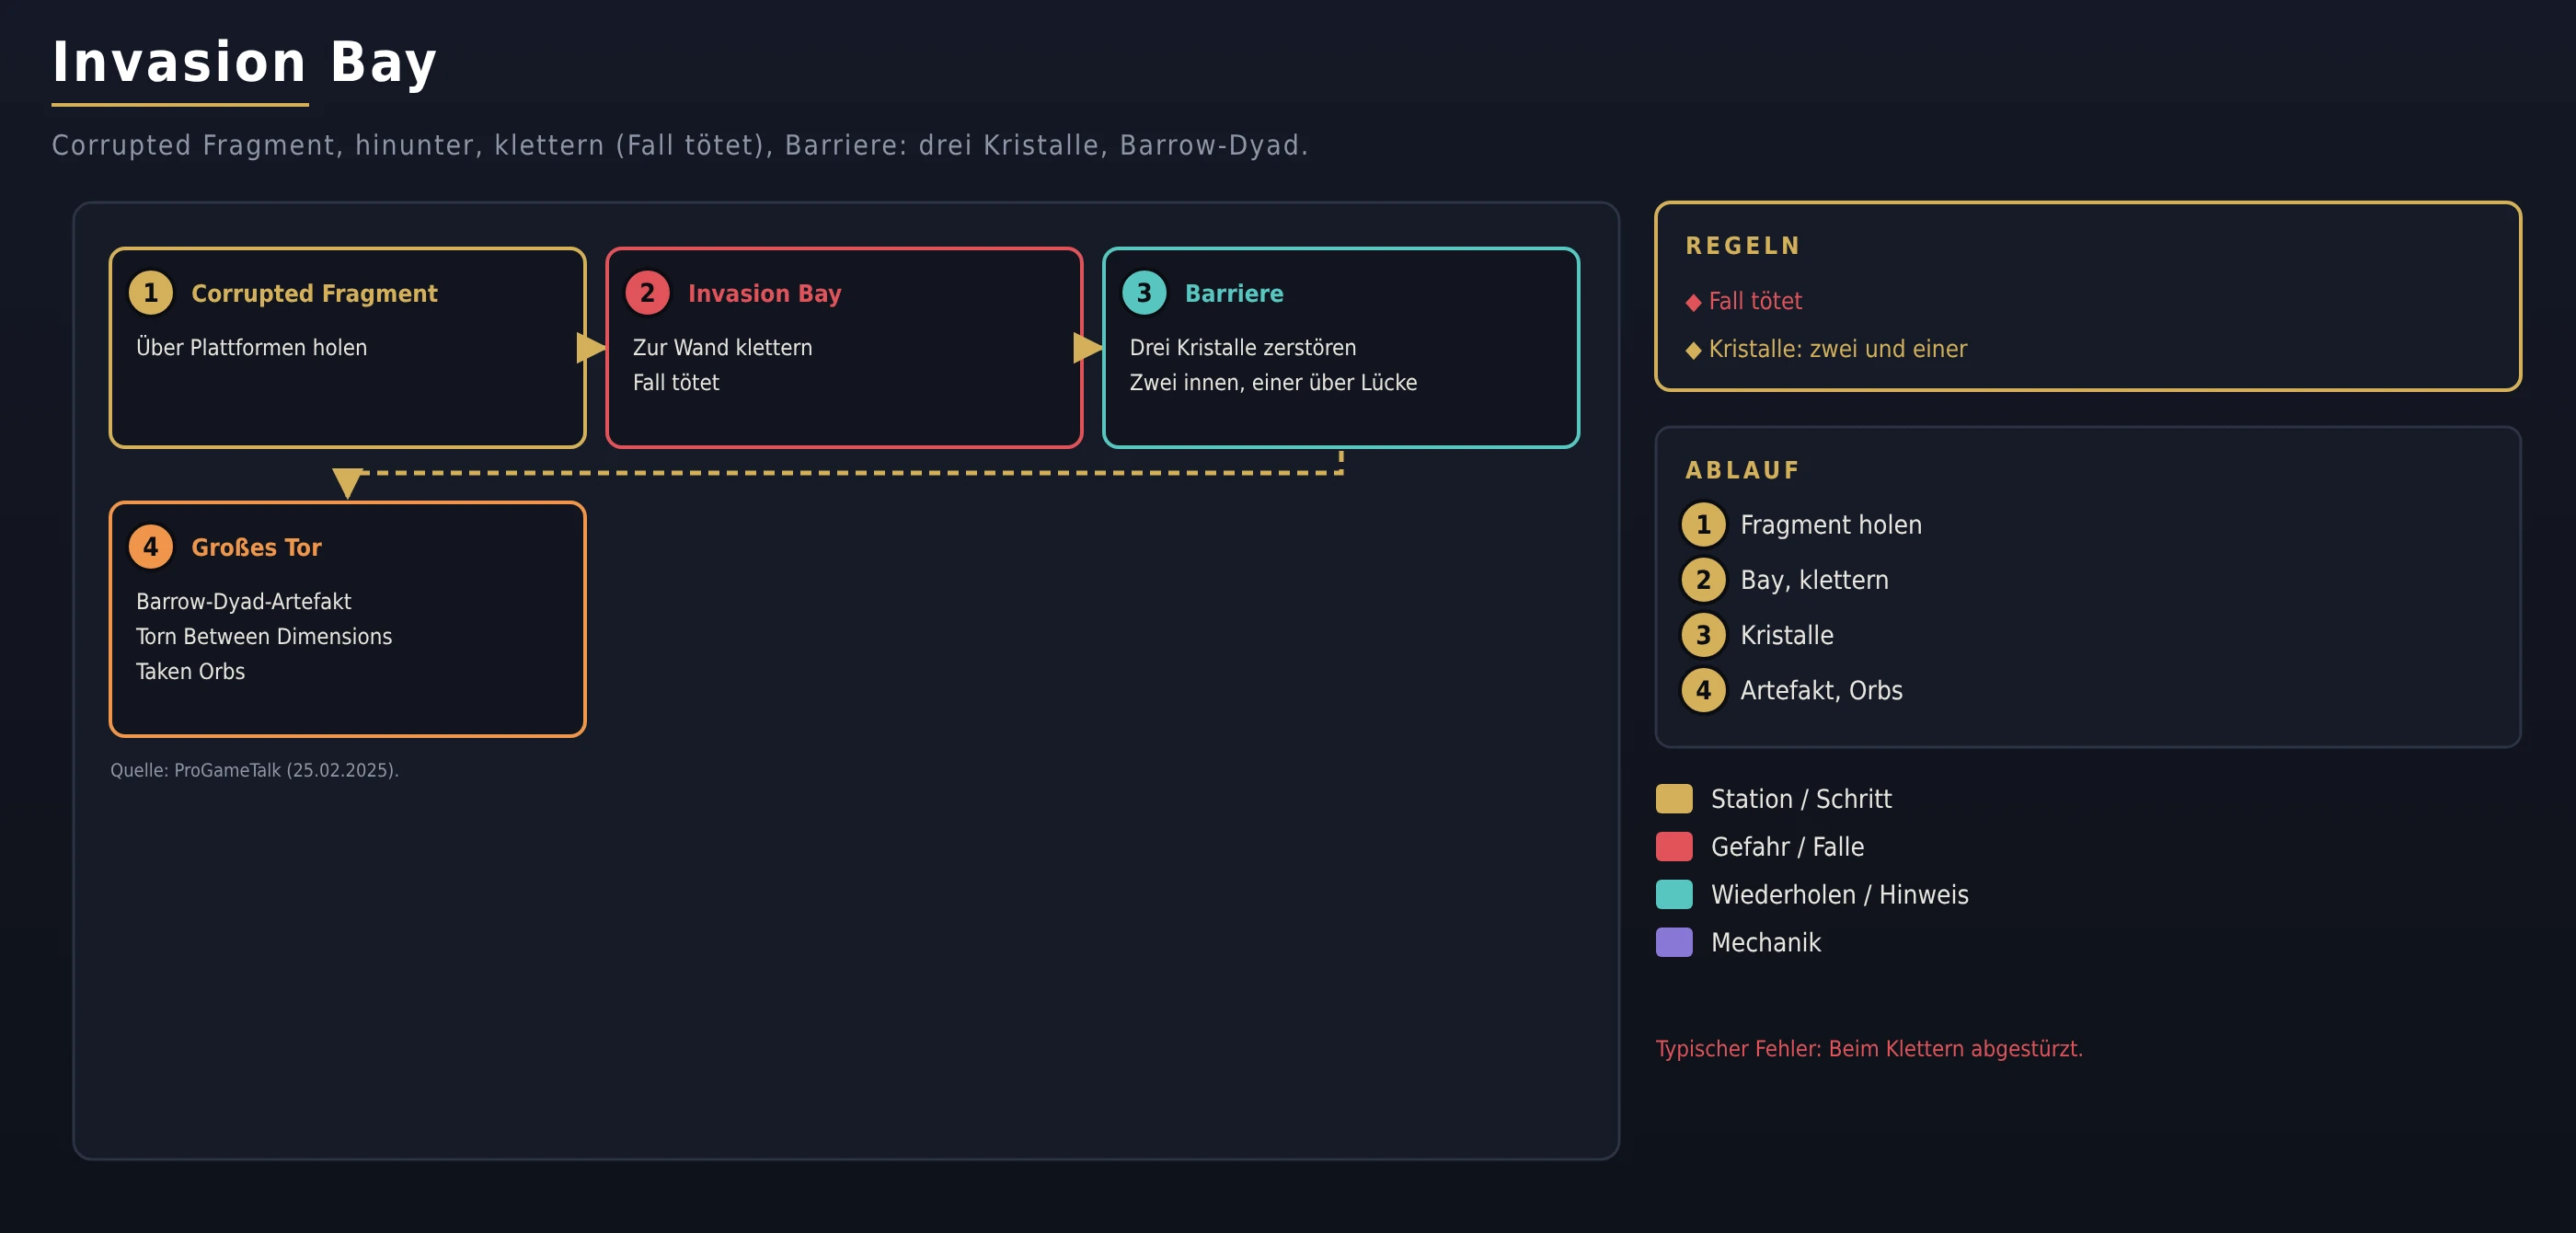Click the text Zur Wand klettern
2576x1233 pixels.
722,347
